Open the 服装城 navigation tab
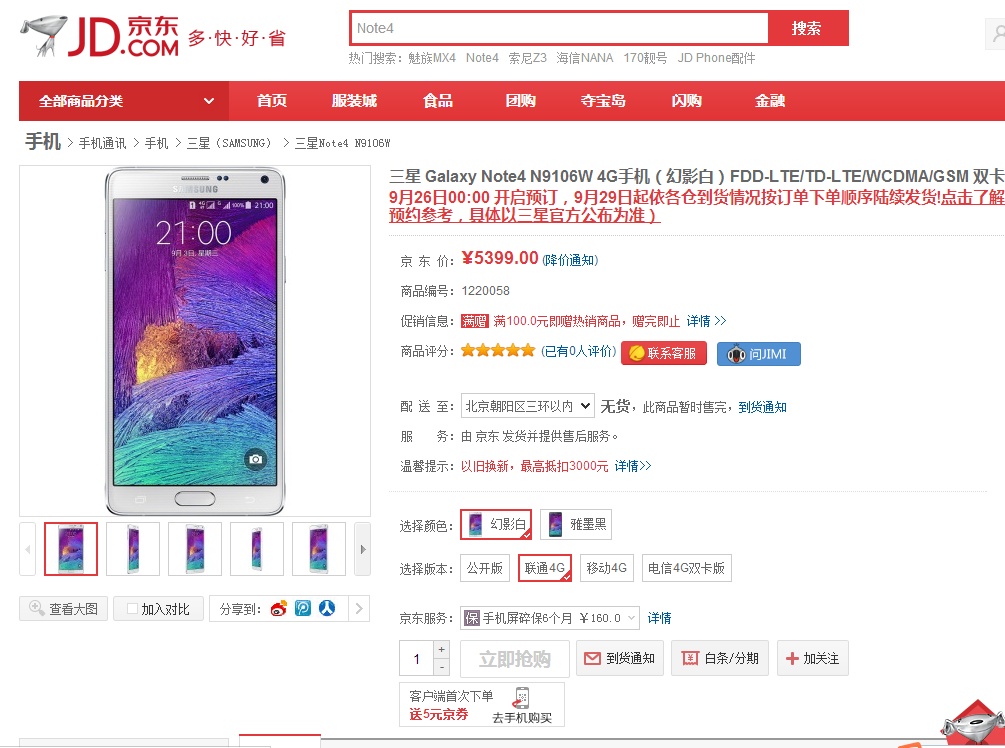1005x748 pixels. pyautogui.click(x=354, y=101)
